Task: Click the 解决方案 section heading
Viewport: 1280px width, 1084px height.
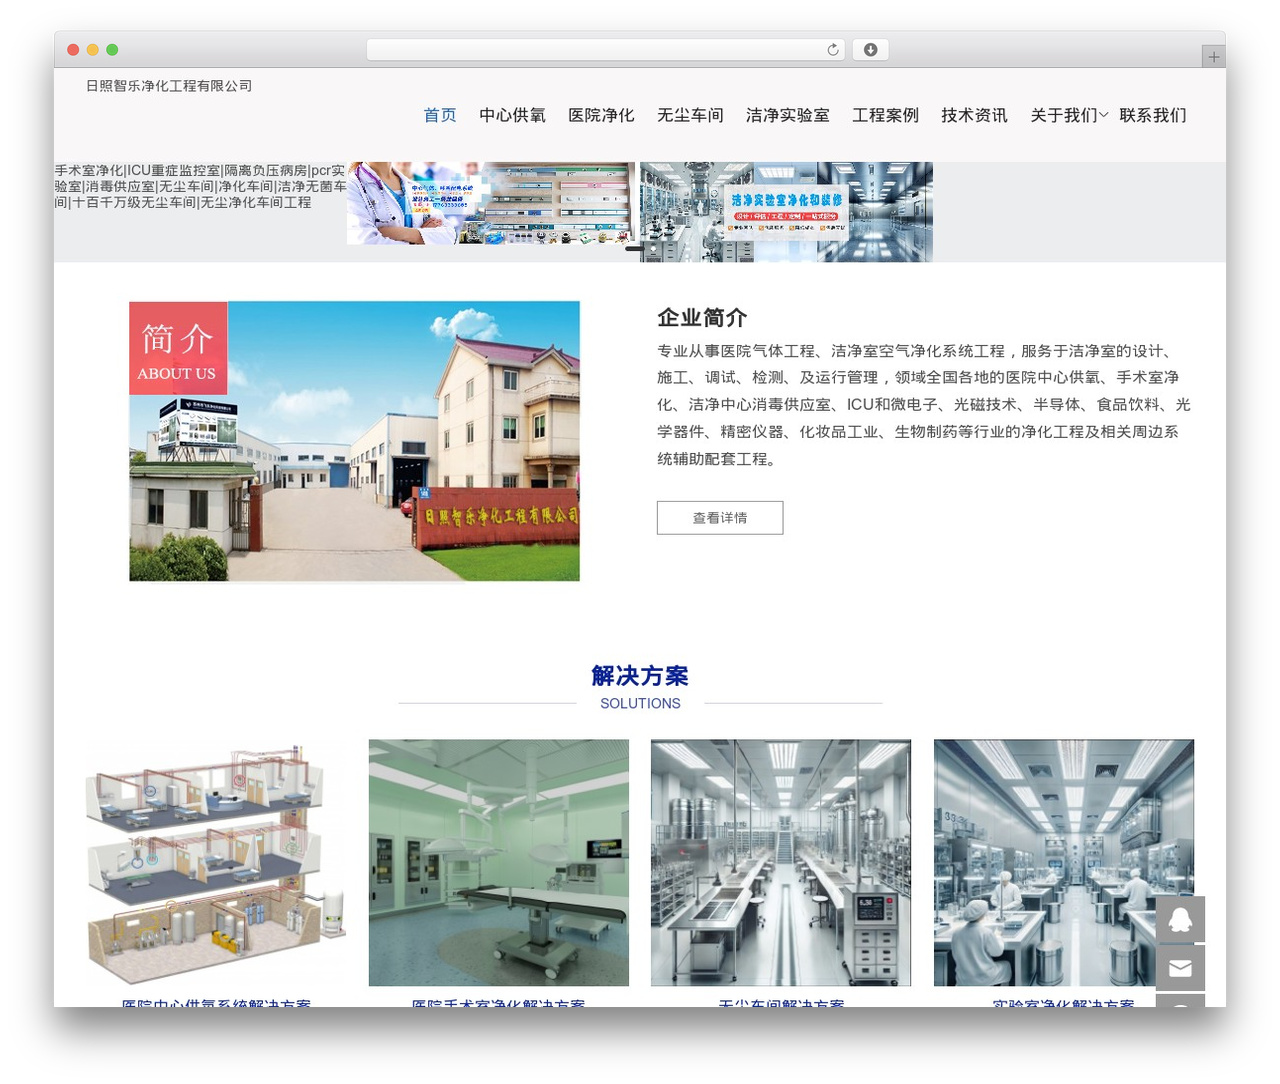Action: click(x=640, y=676)
